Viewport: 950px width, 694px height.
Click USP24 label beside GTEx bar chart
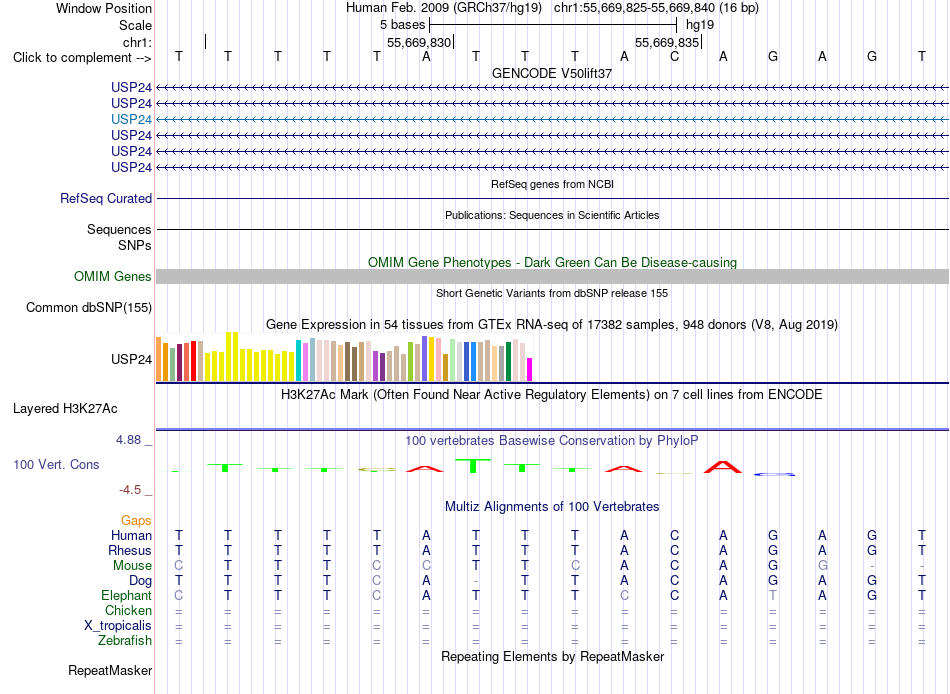(x=131, y=359)
